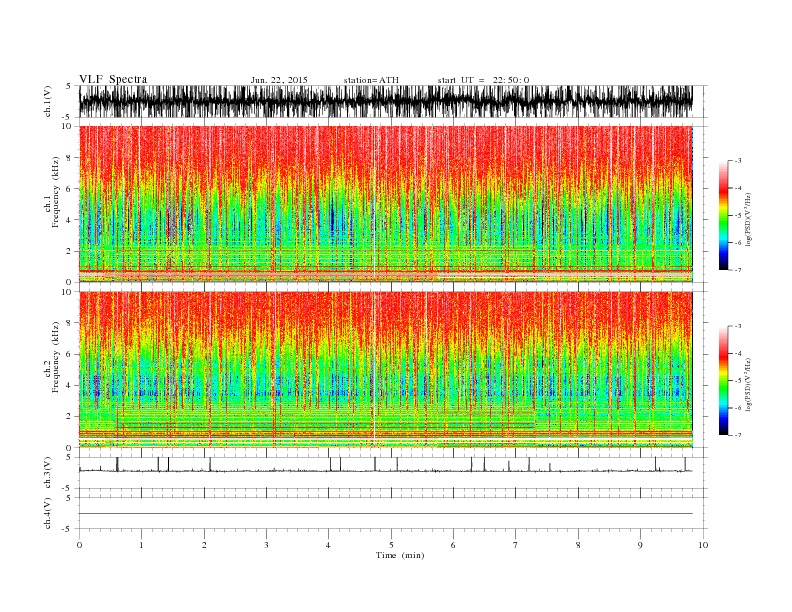Click the "station=ATH" header label
The image size is (792, 612).
(x=371, y=80)
